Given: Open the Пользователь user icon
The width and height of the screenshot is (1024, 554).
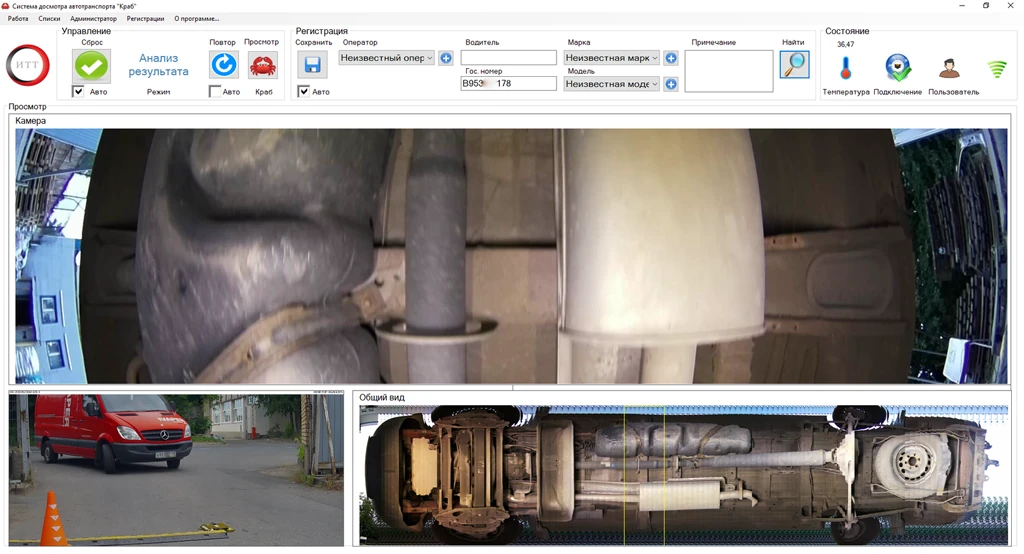Looking at the screenshot, I should 949,68.
